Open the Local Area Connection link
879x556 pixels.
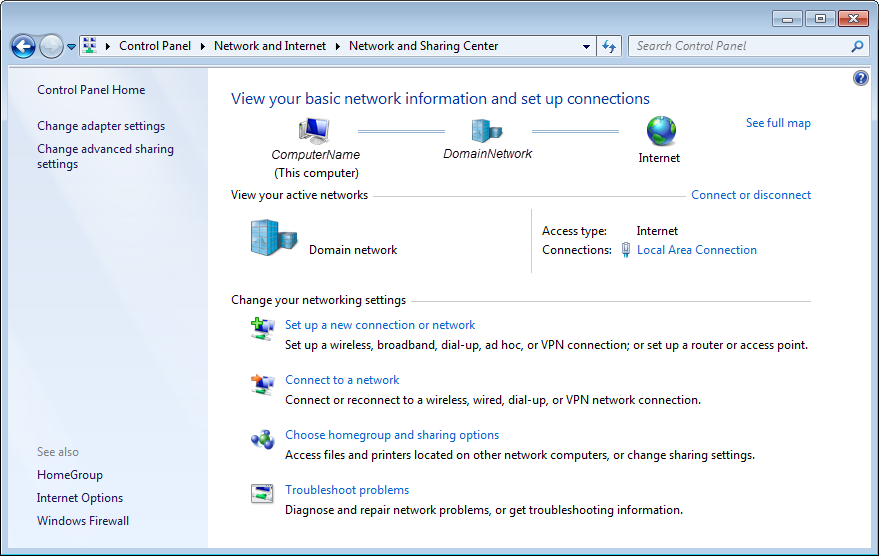point(696,250)
